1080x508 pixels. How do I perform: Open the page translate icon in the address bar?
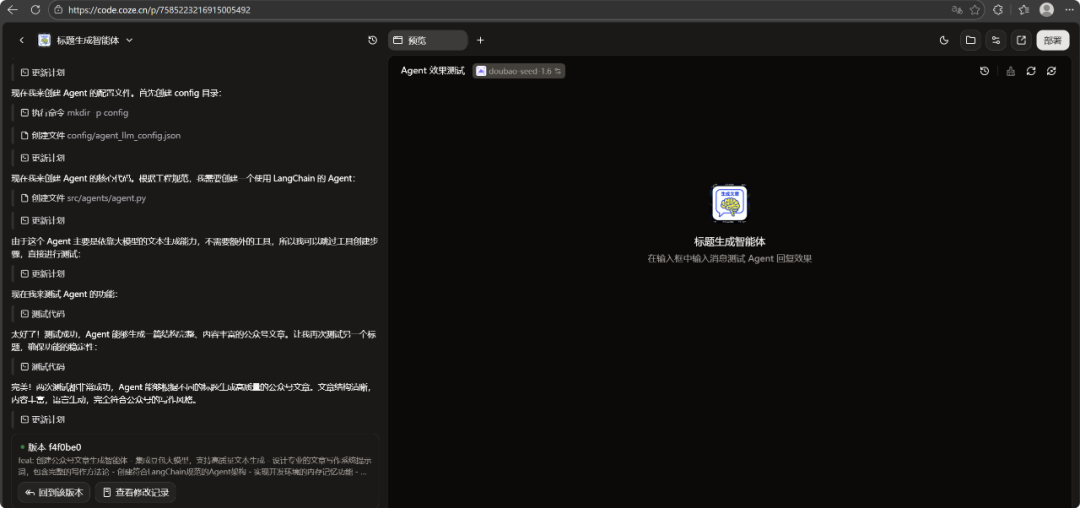tap(957, 10)
